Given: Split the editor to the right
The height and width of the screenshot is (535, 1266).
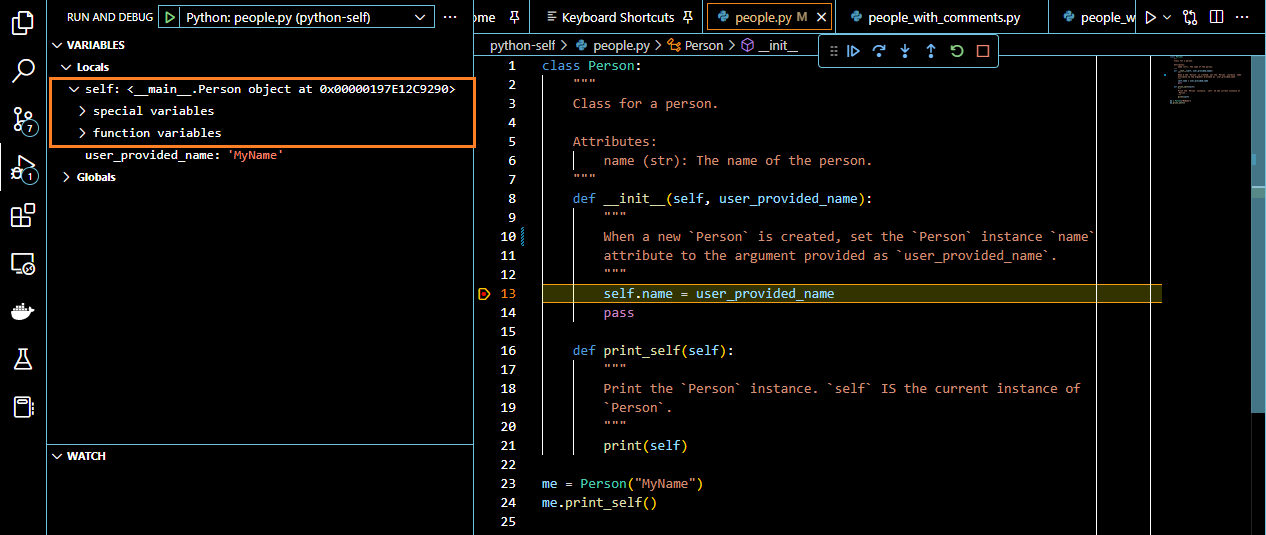Looking at the screenshot, I should click(x=1216, y=17).
